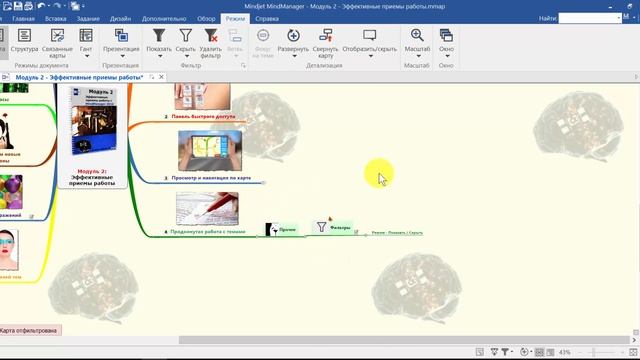The image size is (640, 360).
Task: Click the horizontal scrollbar
Action: click(x=404, y=340)
